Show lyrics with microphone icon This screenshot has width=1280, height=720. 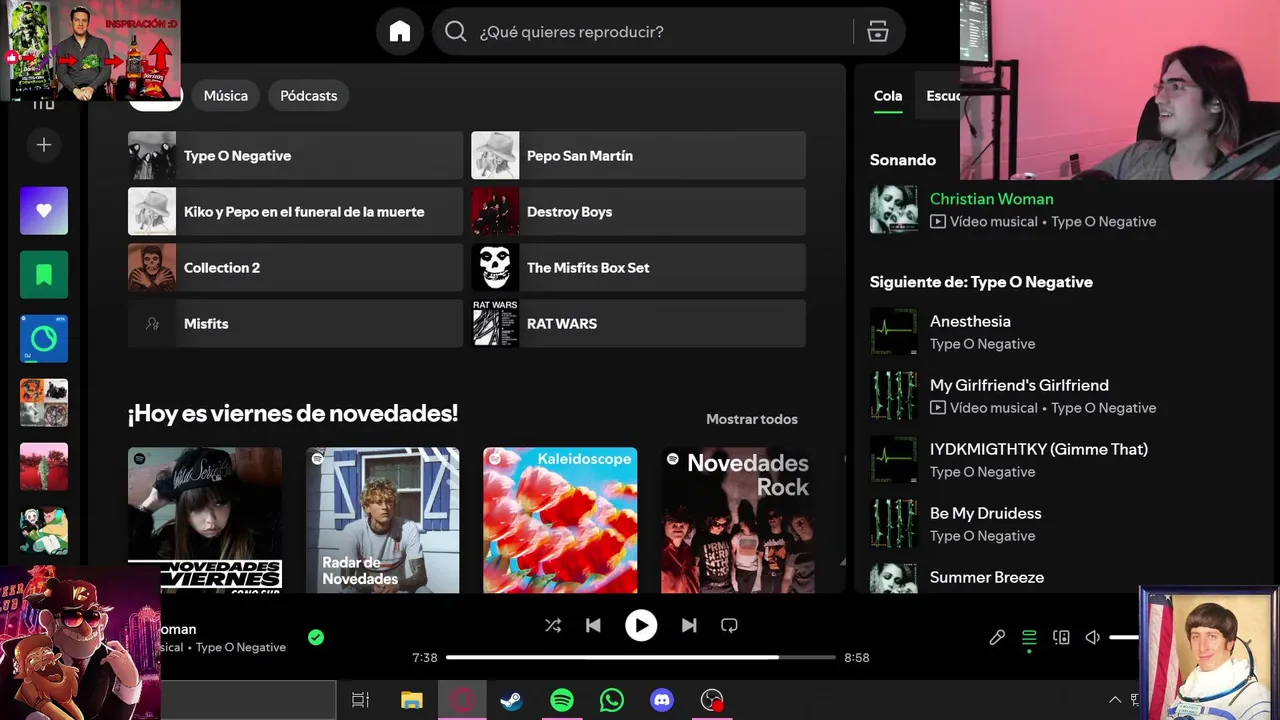(997, 637)
